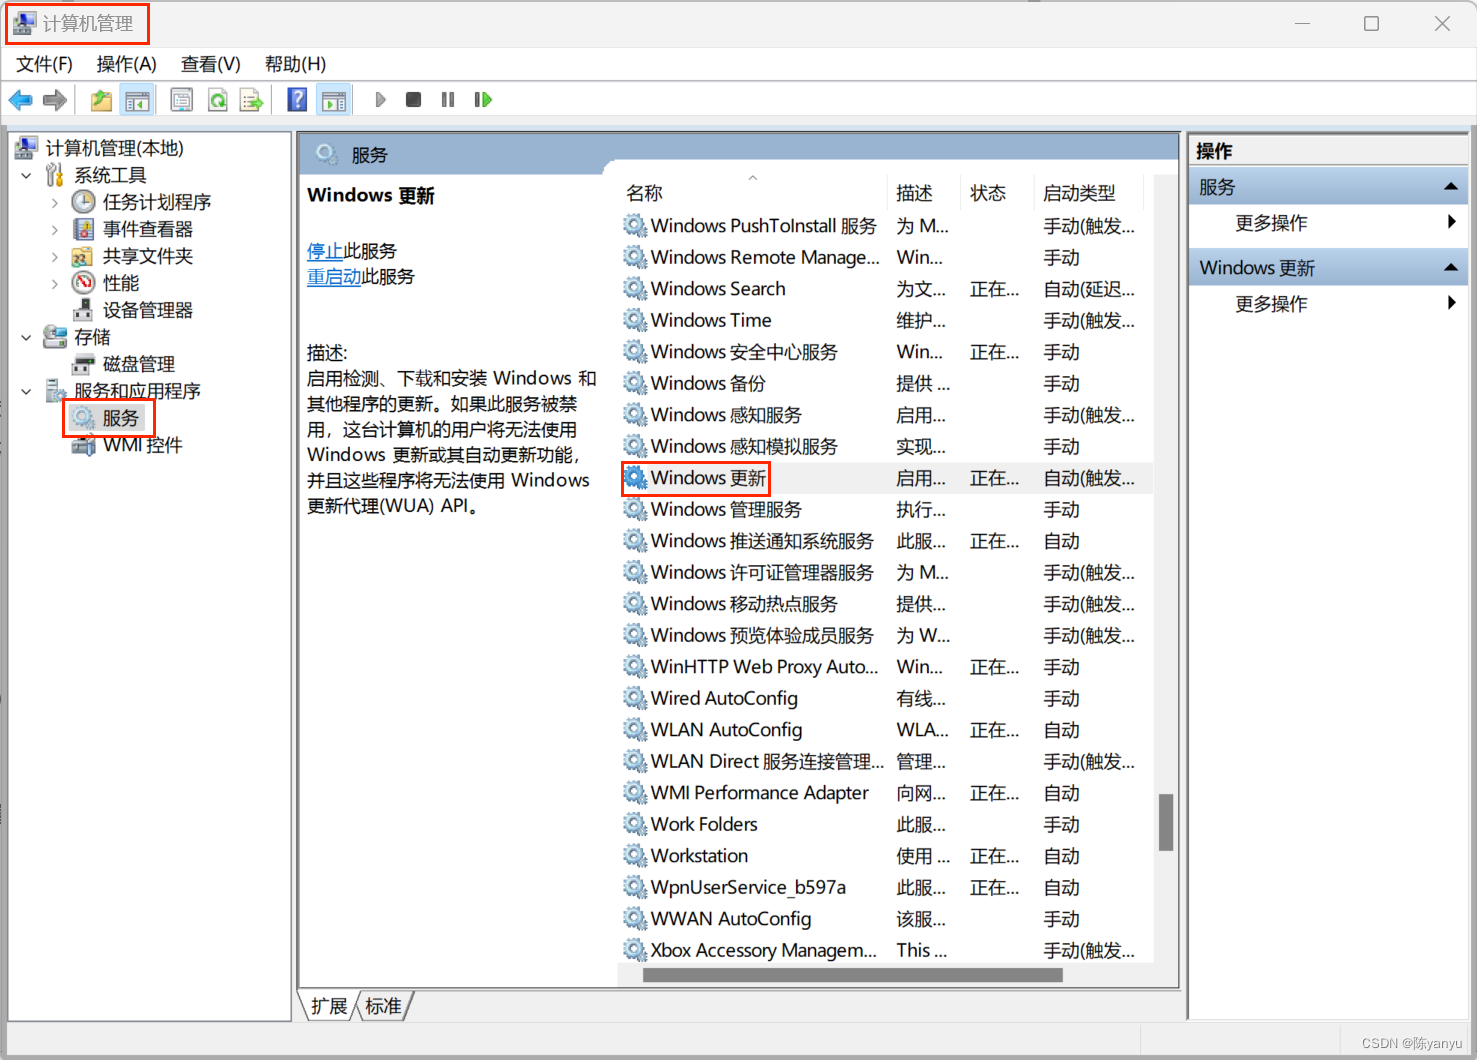Click the horizontal scrollbar thumb of services list
1477x1060 pixels.
click(x=852, y=975)
